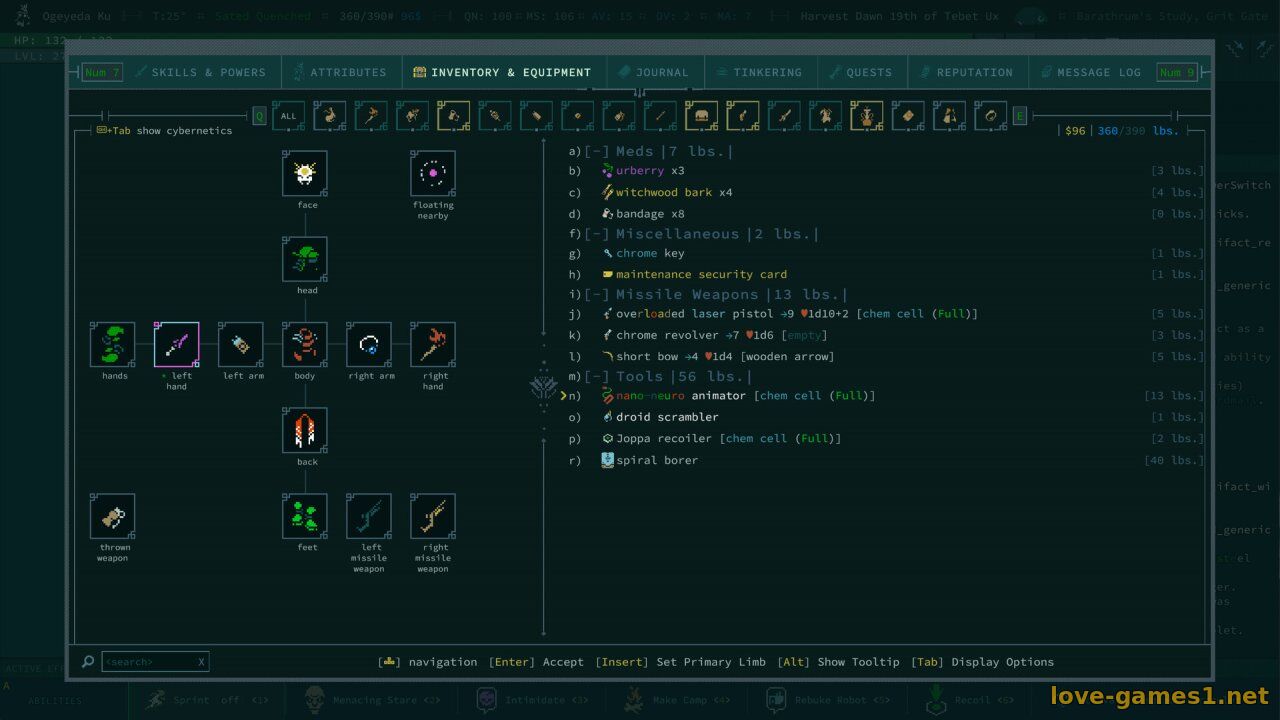This screenshot has width=1280, height=720.
Task: Click the right arm equipment slot
Action: click(369, 345)
